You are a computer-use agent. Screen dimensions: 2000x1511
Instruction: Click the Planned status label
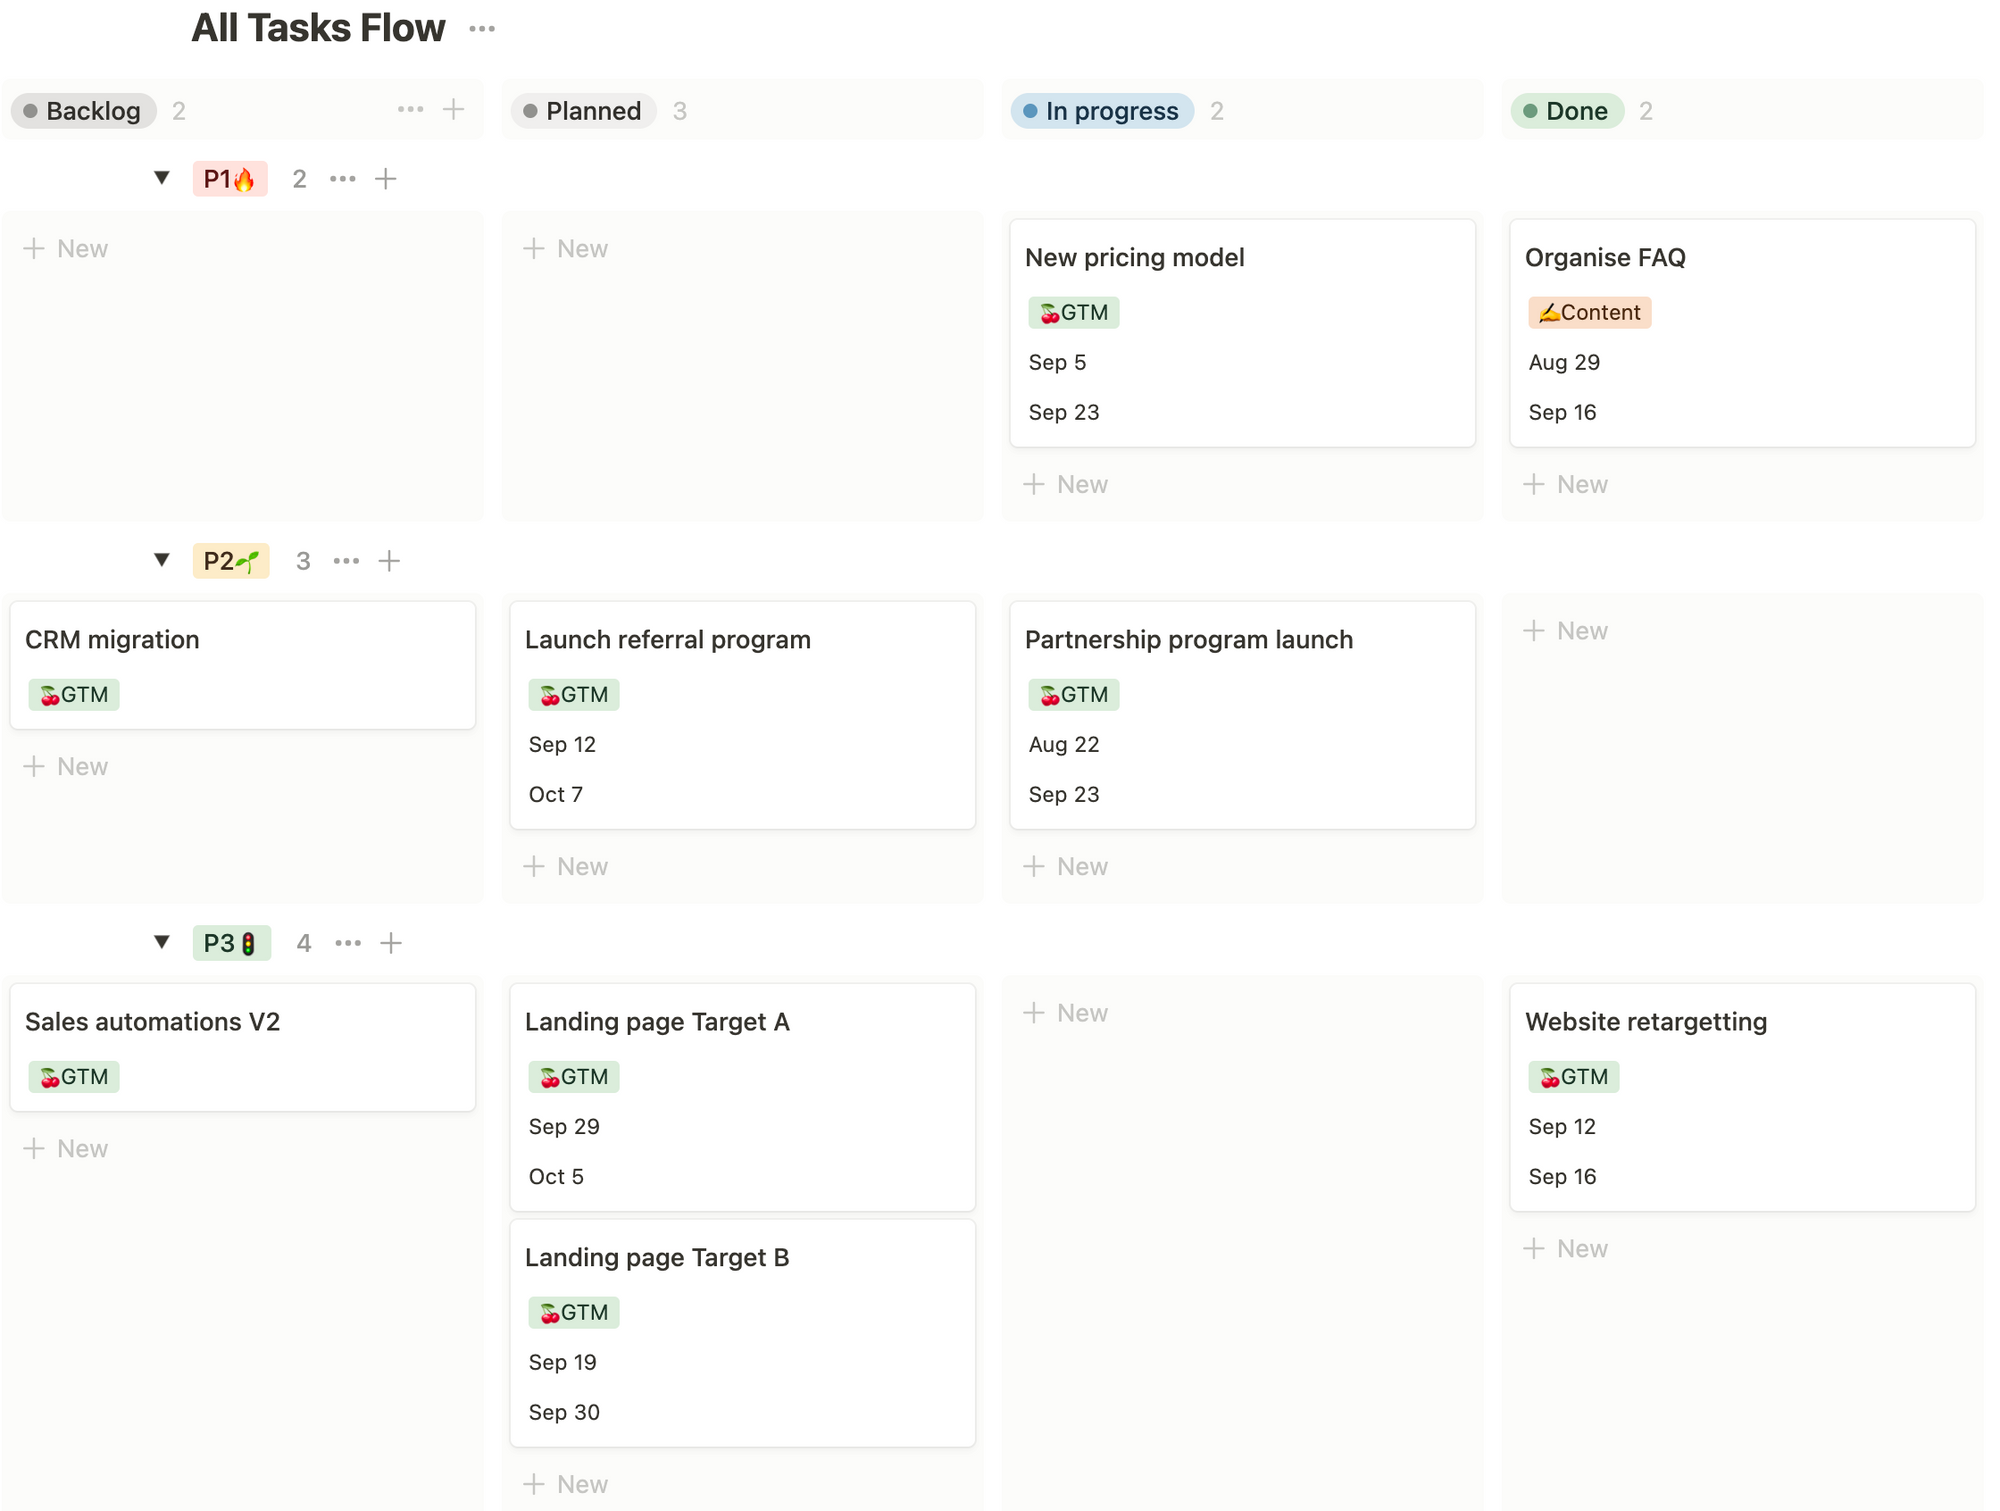click(x=583, y=111)
